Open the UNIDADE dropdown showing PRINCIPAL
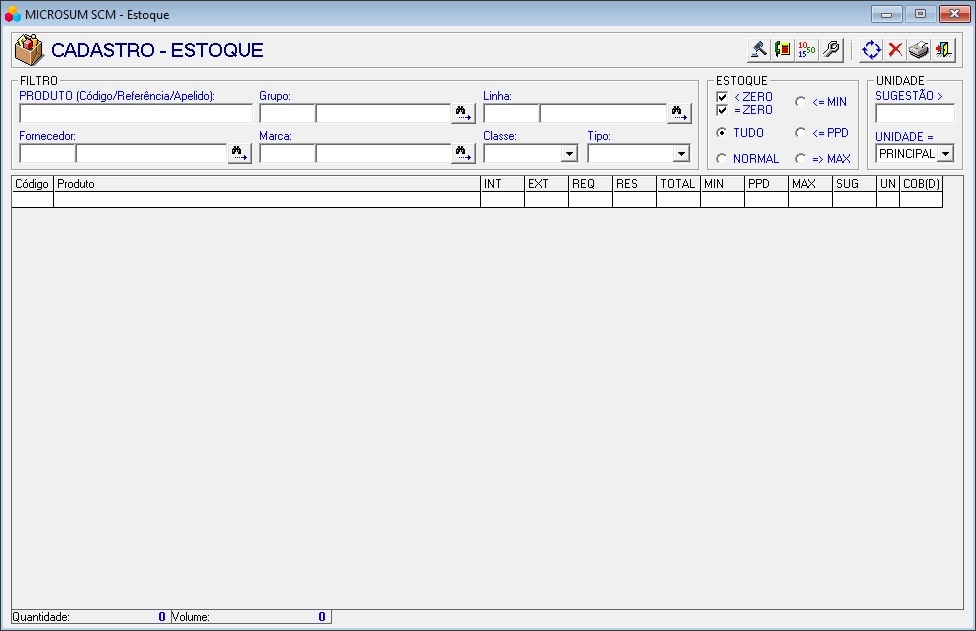The image size is (976, 631). pos(945,154)
